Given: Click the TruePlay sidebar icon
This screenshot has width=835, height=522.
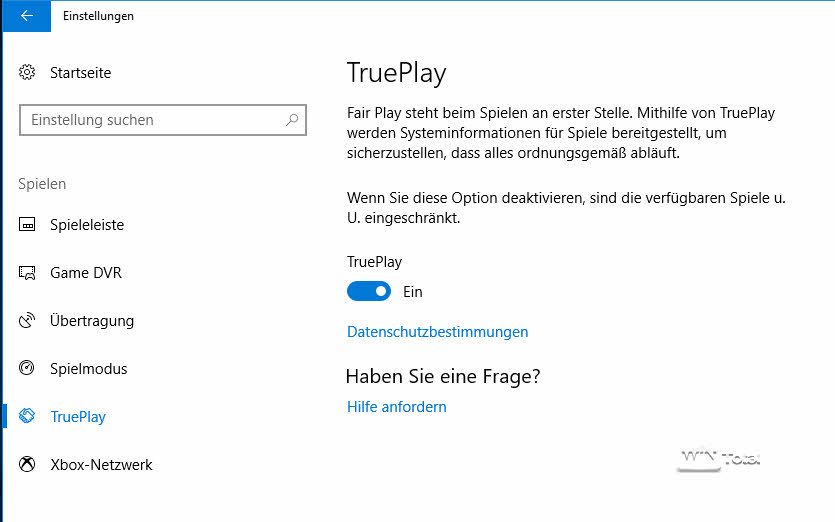Looking at the screenshot, I should pyautogui.click(x=28, y=417).
